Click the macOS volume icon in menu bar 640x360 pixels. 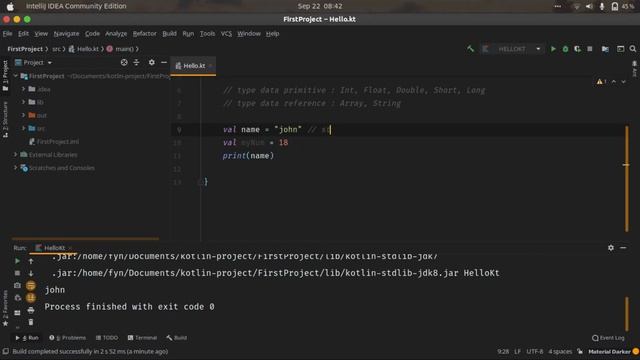point(589,6)
